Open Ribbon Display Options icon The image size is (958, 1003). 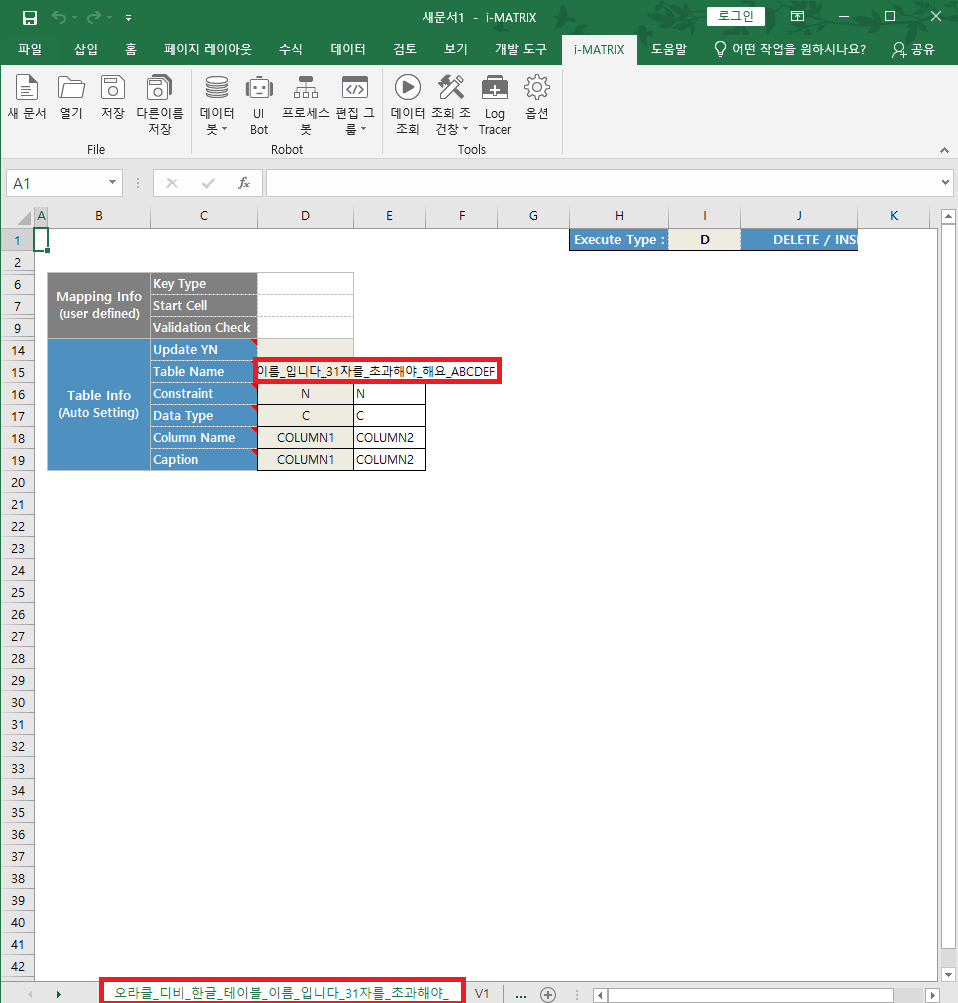click(x=797, y=17)
